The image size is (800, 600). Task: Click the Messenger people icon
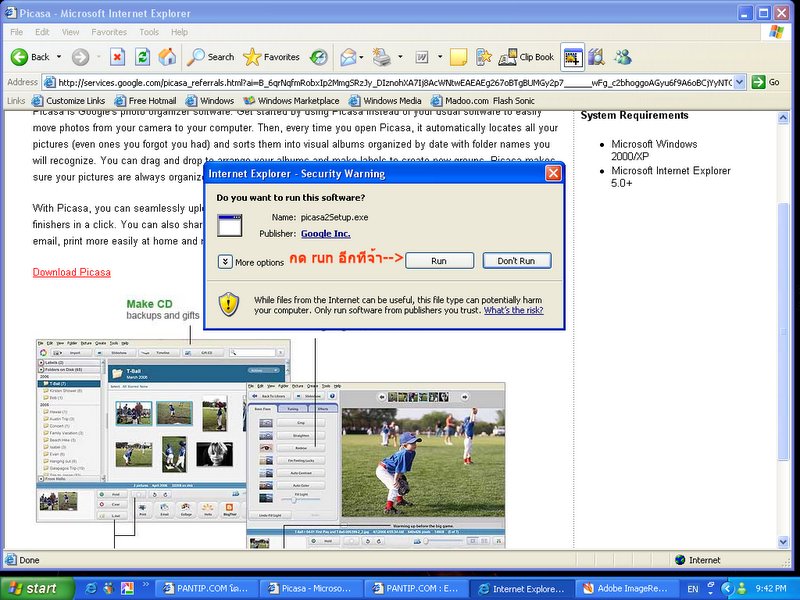622,57
